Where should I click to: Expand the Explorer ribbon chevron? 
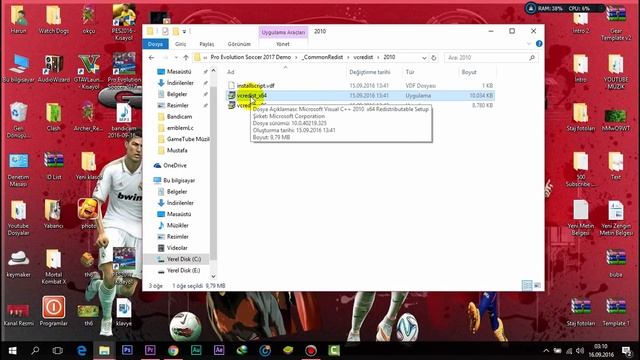pyautogui.click(x=529, y=44)
